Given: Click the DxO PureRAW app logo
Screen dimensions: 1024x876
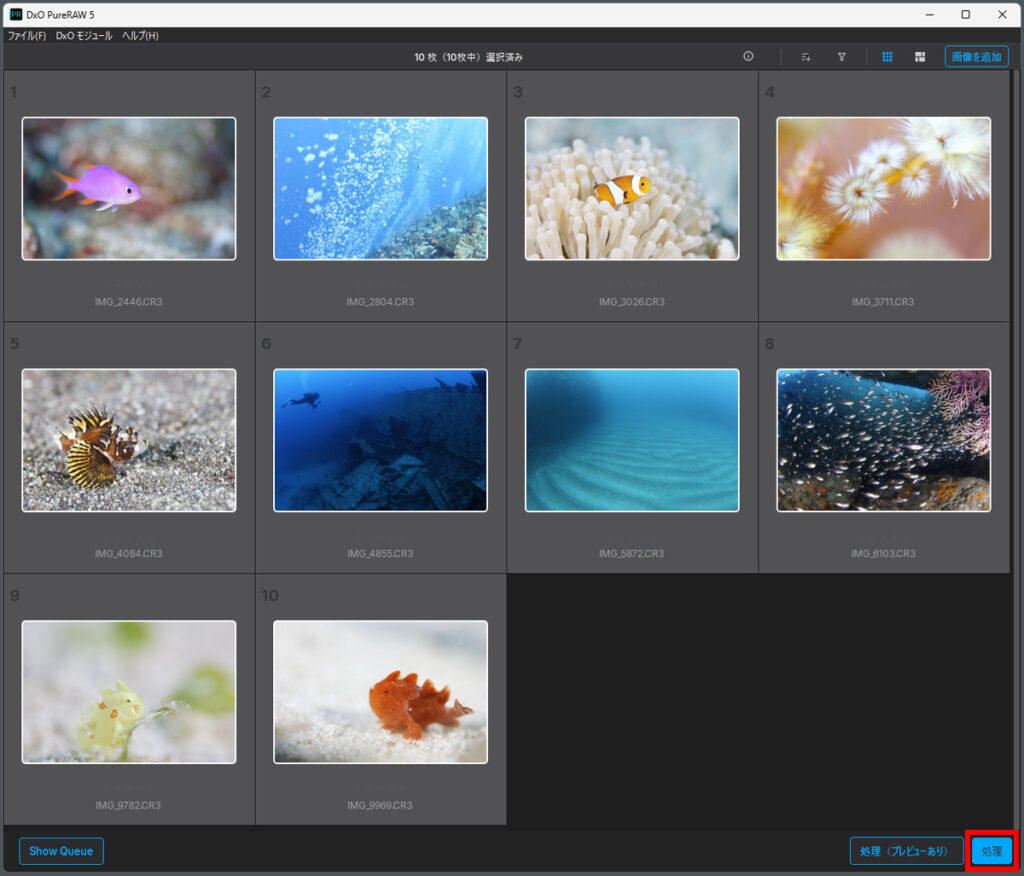Looking at the screenshot, I should click(16, 14).
